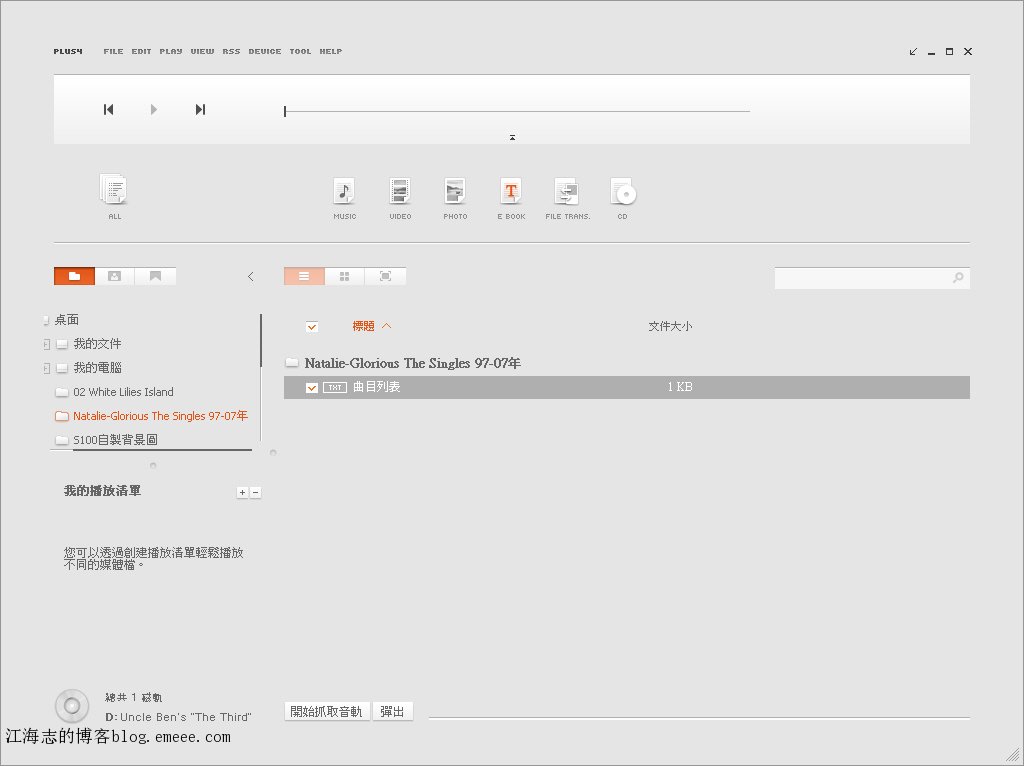The image size is (1024, 766).
Task: Switch to the bookmark tab
Action: point(155,276)
